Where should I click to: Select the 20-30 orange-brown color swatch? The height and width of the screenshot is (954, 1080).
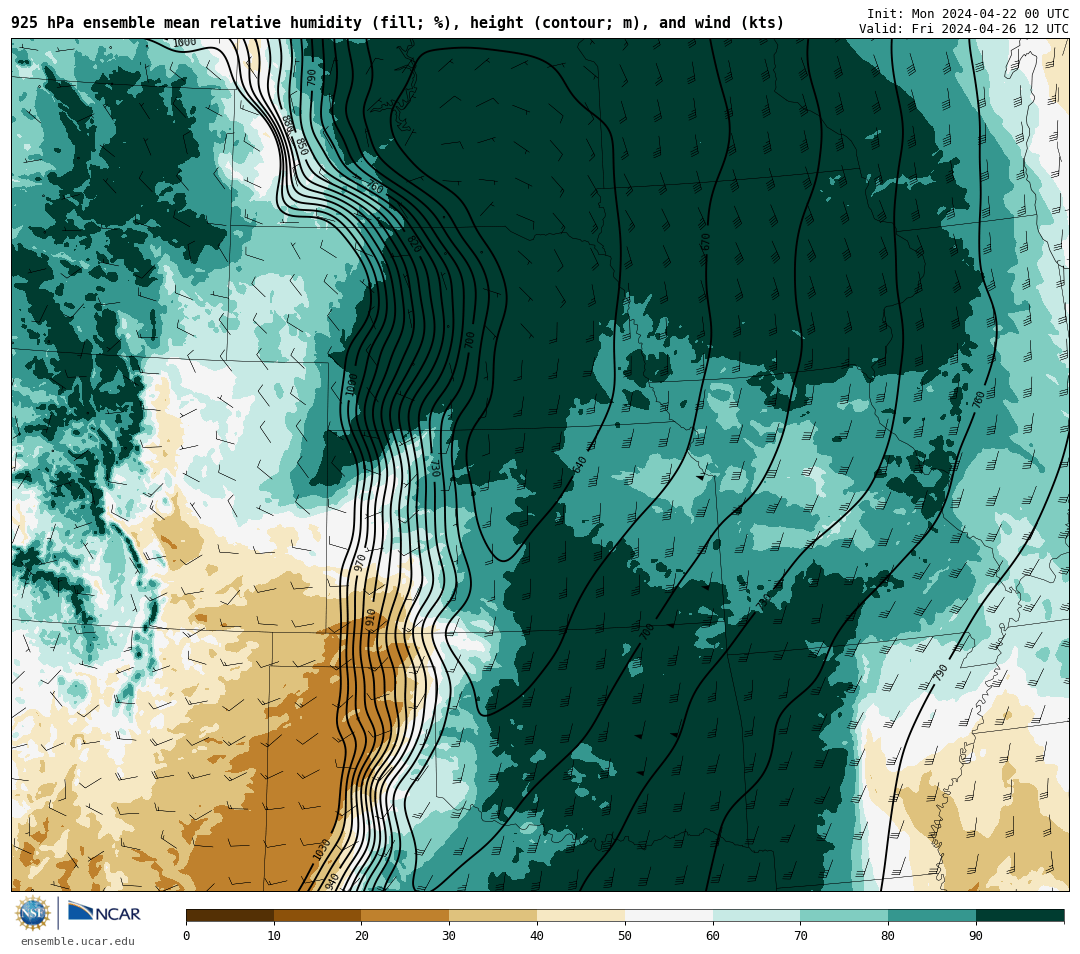click(x=405, y=915)
